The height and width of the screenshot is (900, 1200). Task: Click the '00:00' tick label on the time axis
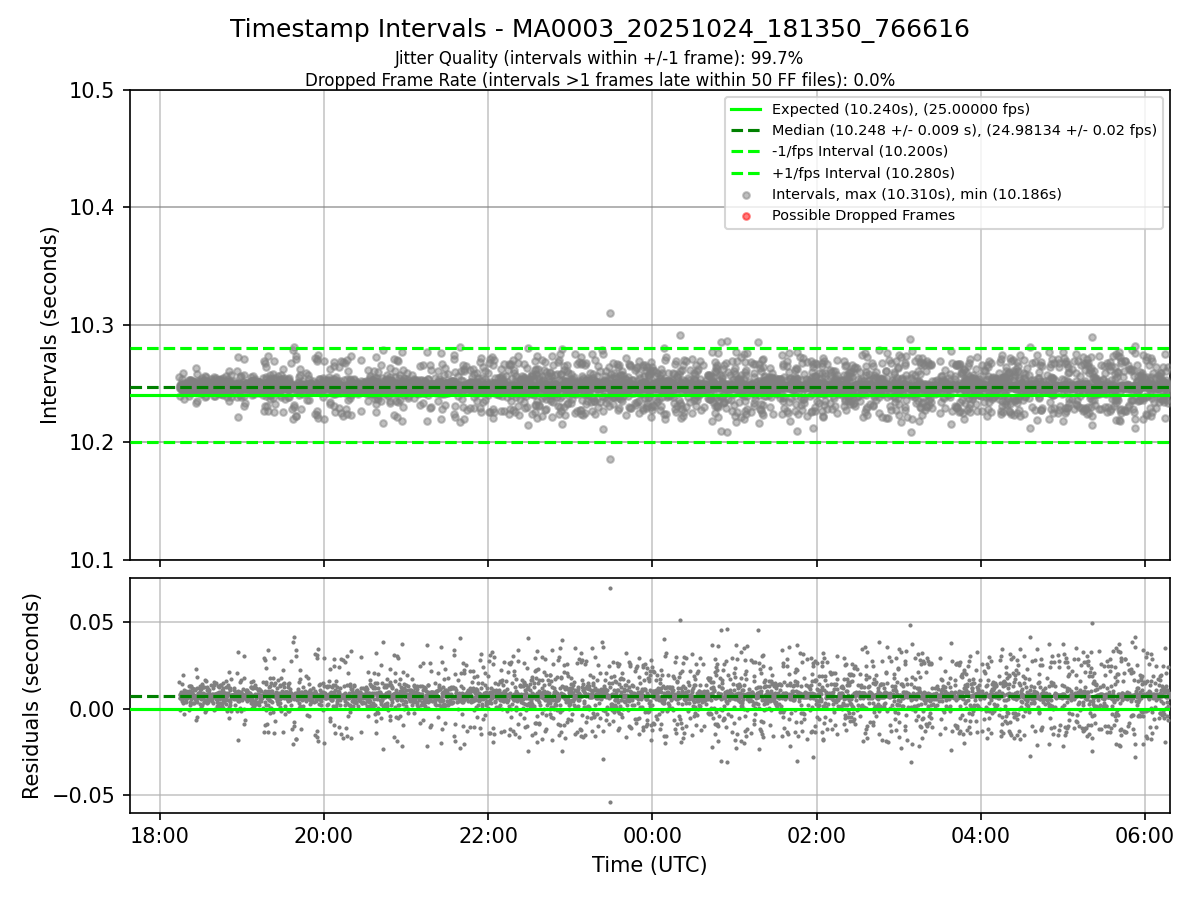coord(652,833)
